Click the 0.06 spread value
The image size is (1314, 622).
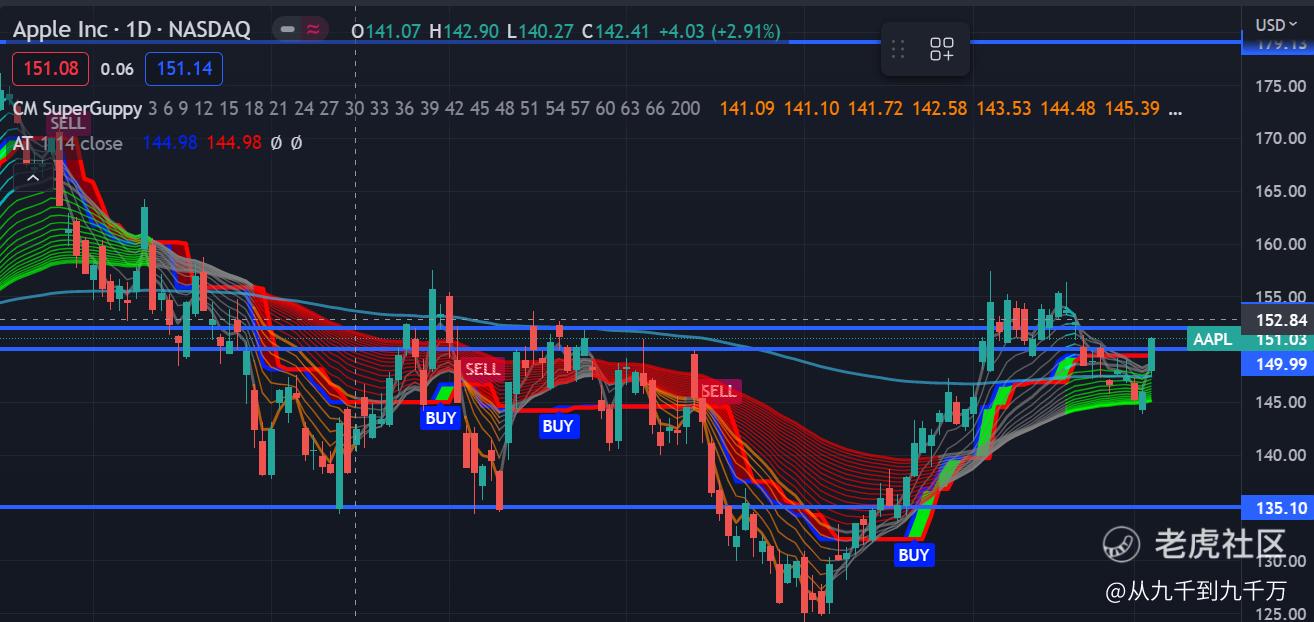click(117, 69)
